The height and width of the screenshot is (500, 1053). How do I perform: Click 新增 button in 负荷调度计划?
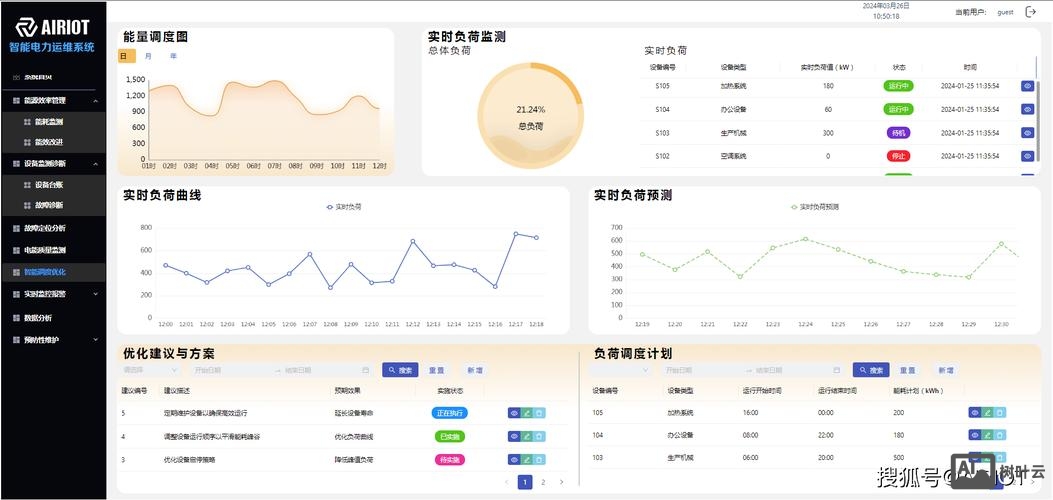pos(946,370)
